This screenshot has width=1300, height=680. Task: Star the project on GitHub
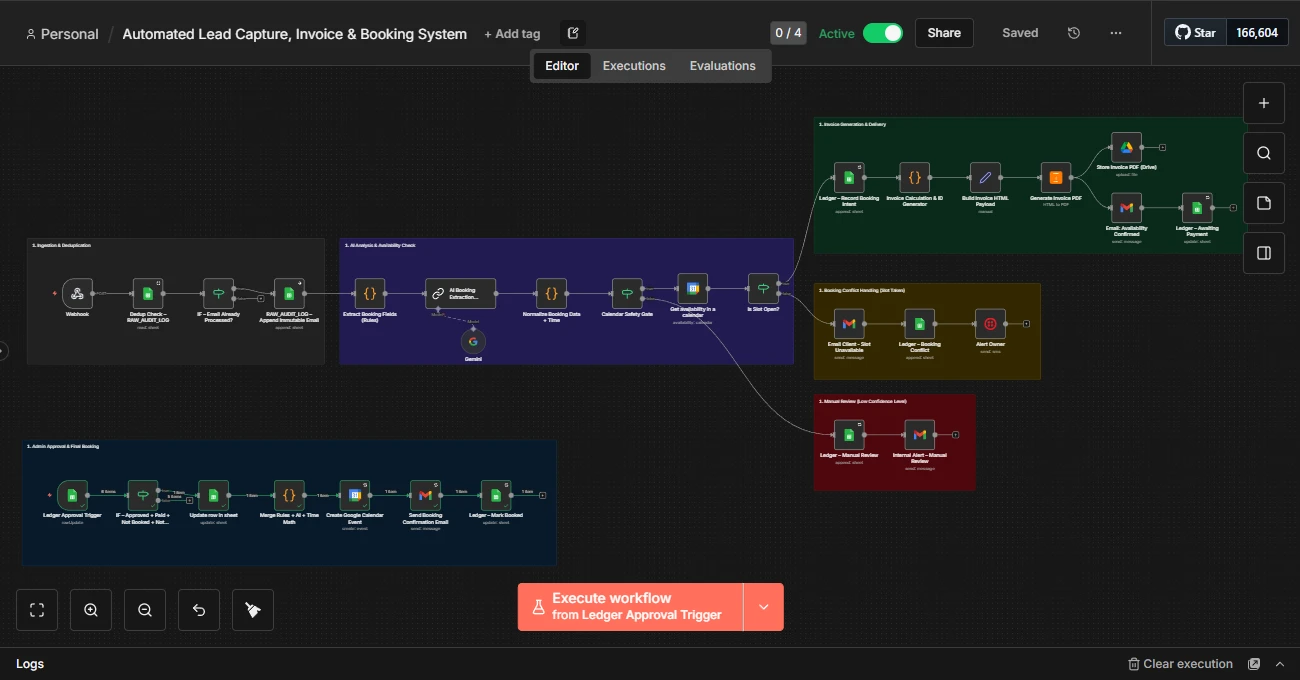click(x=1193, y=31)
